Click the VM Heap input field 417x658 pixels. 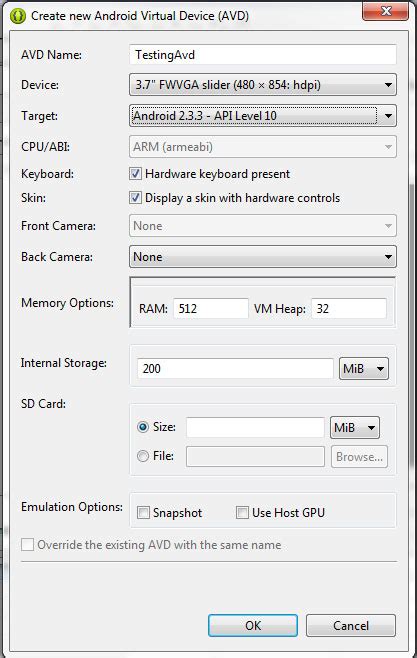point(349,309)
